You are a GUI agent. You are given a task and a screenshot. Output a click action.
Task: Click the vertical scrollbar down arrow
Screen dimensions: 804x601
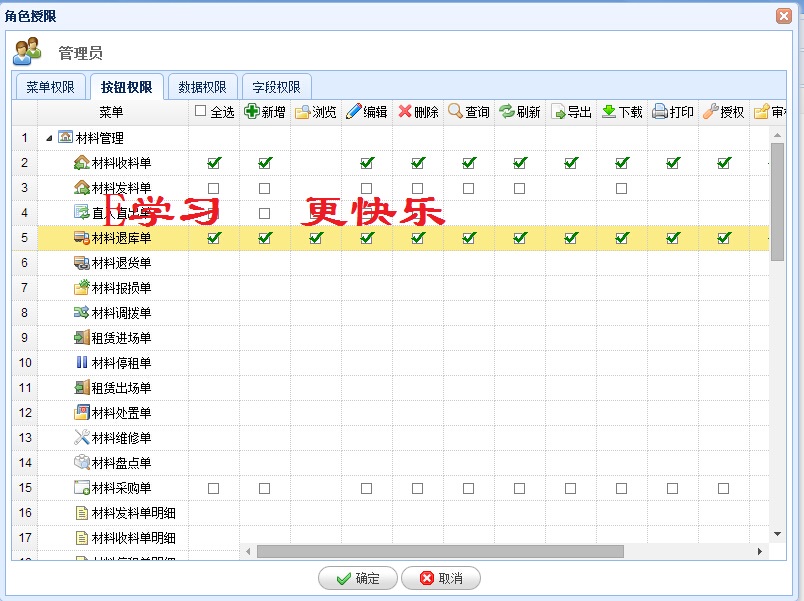777,535
